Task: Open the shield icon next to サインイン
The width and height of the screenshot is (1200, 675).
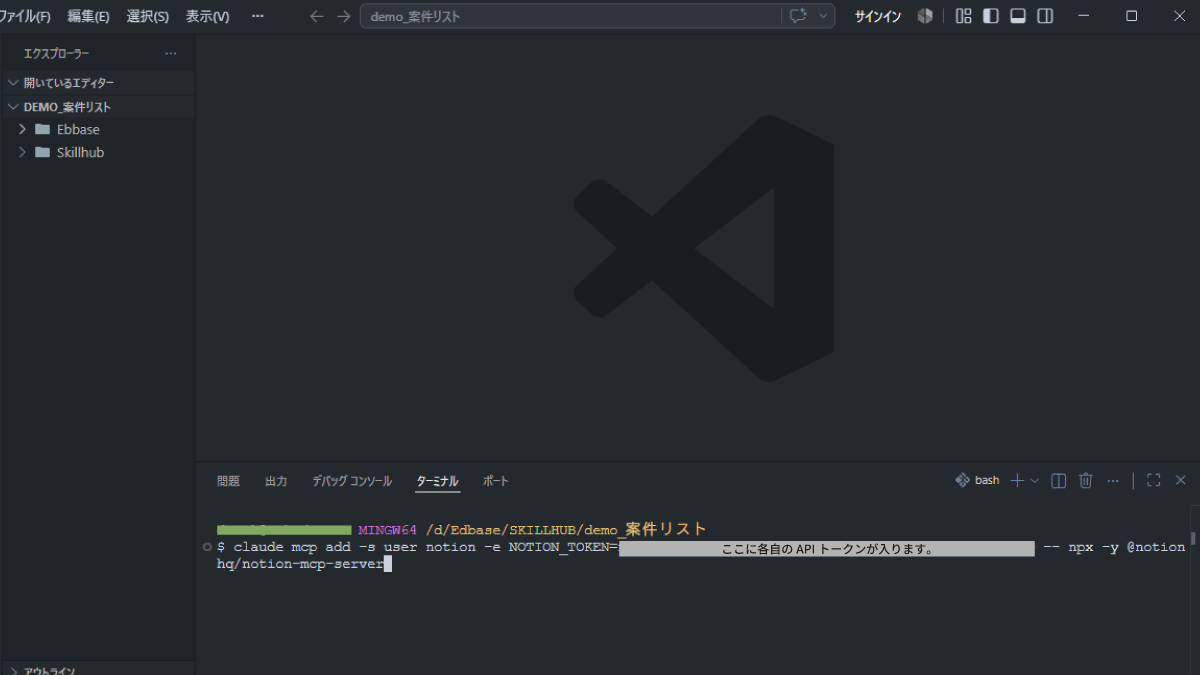Action: 926,16
